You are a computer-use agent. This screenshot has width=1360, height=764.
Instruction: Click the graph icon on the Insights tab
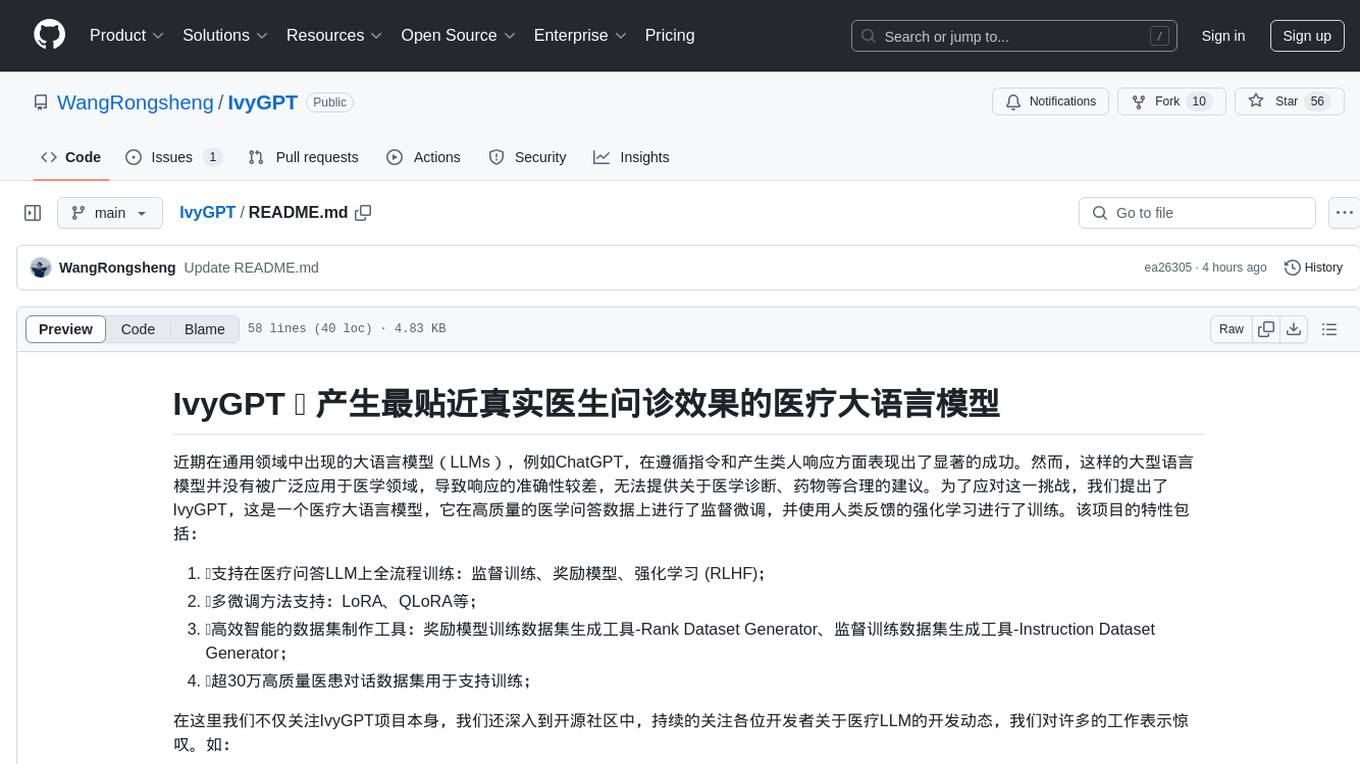click(601, 157)
